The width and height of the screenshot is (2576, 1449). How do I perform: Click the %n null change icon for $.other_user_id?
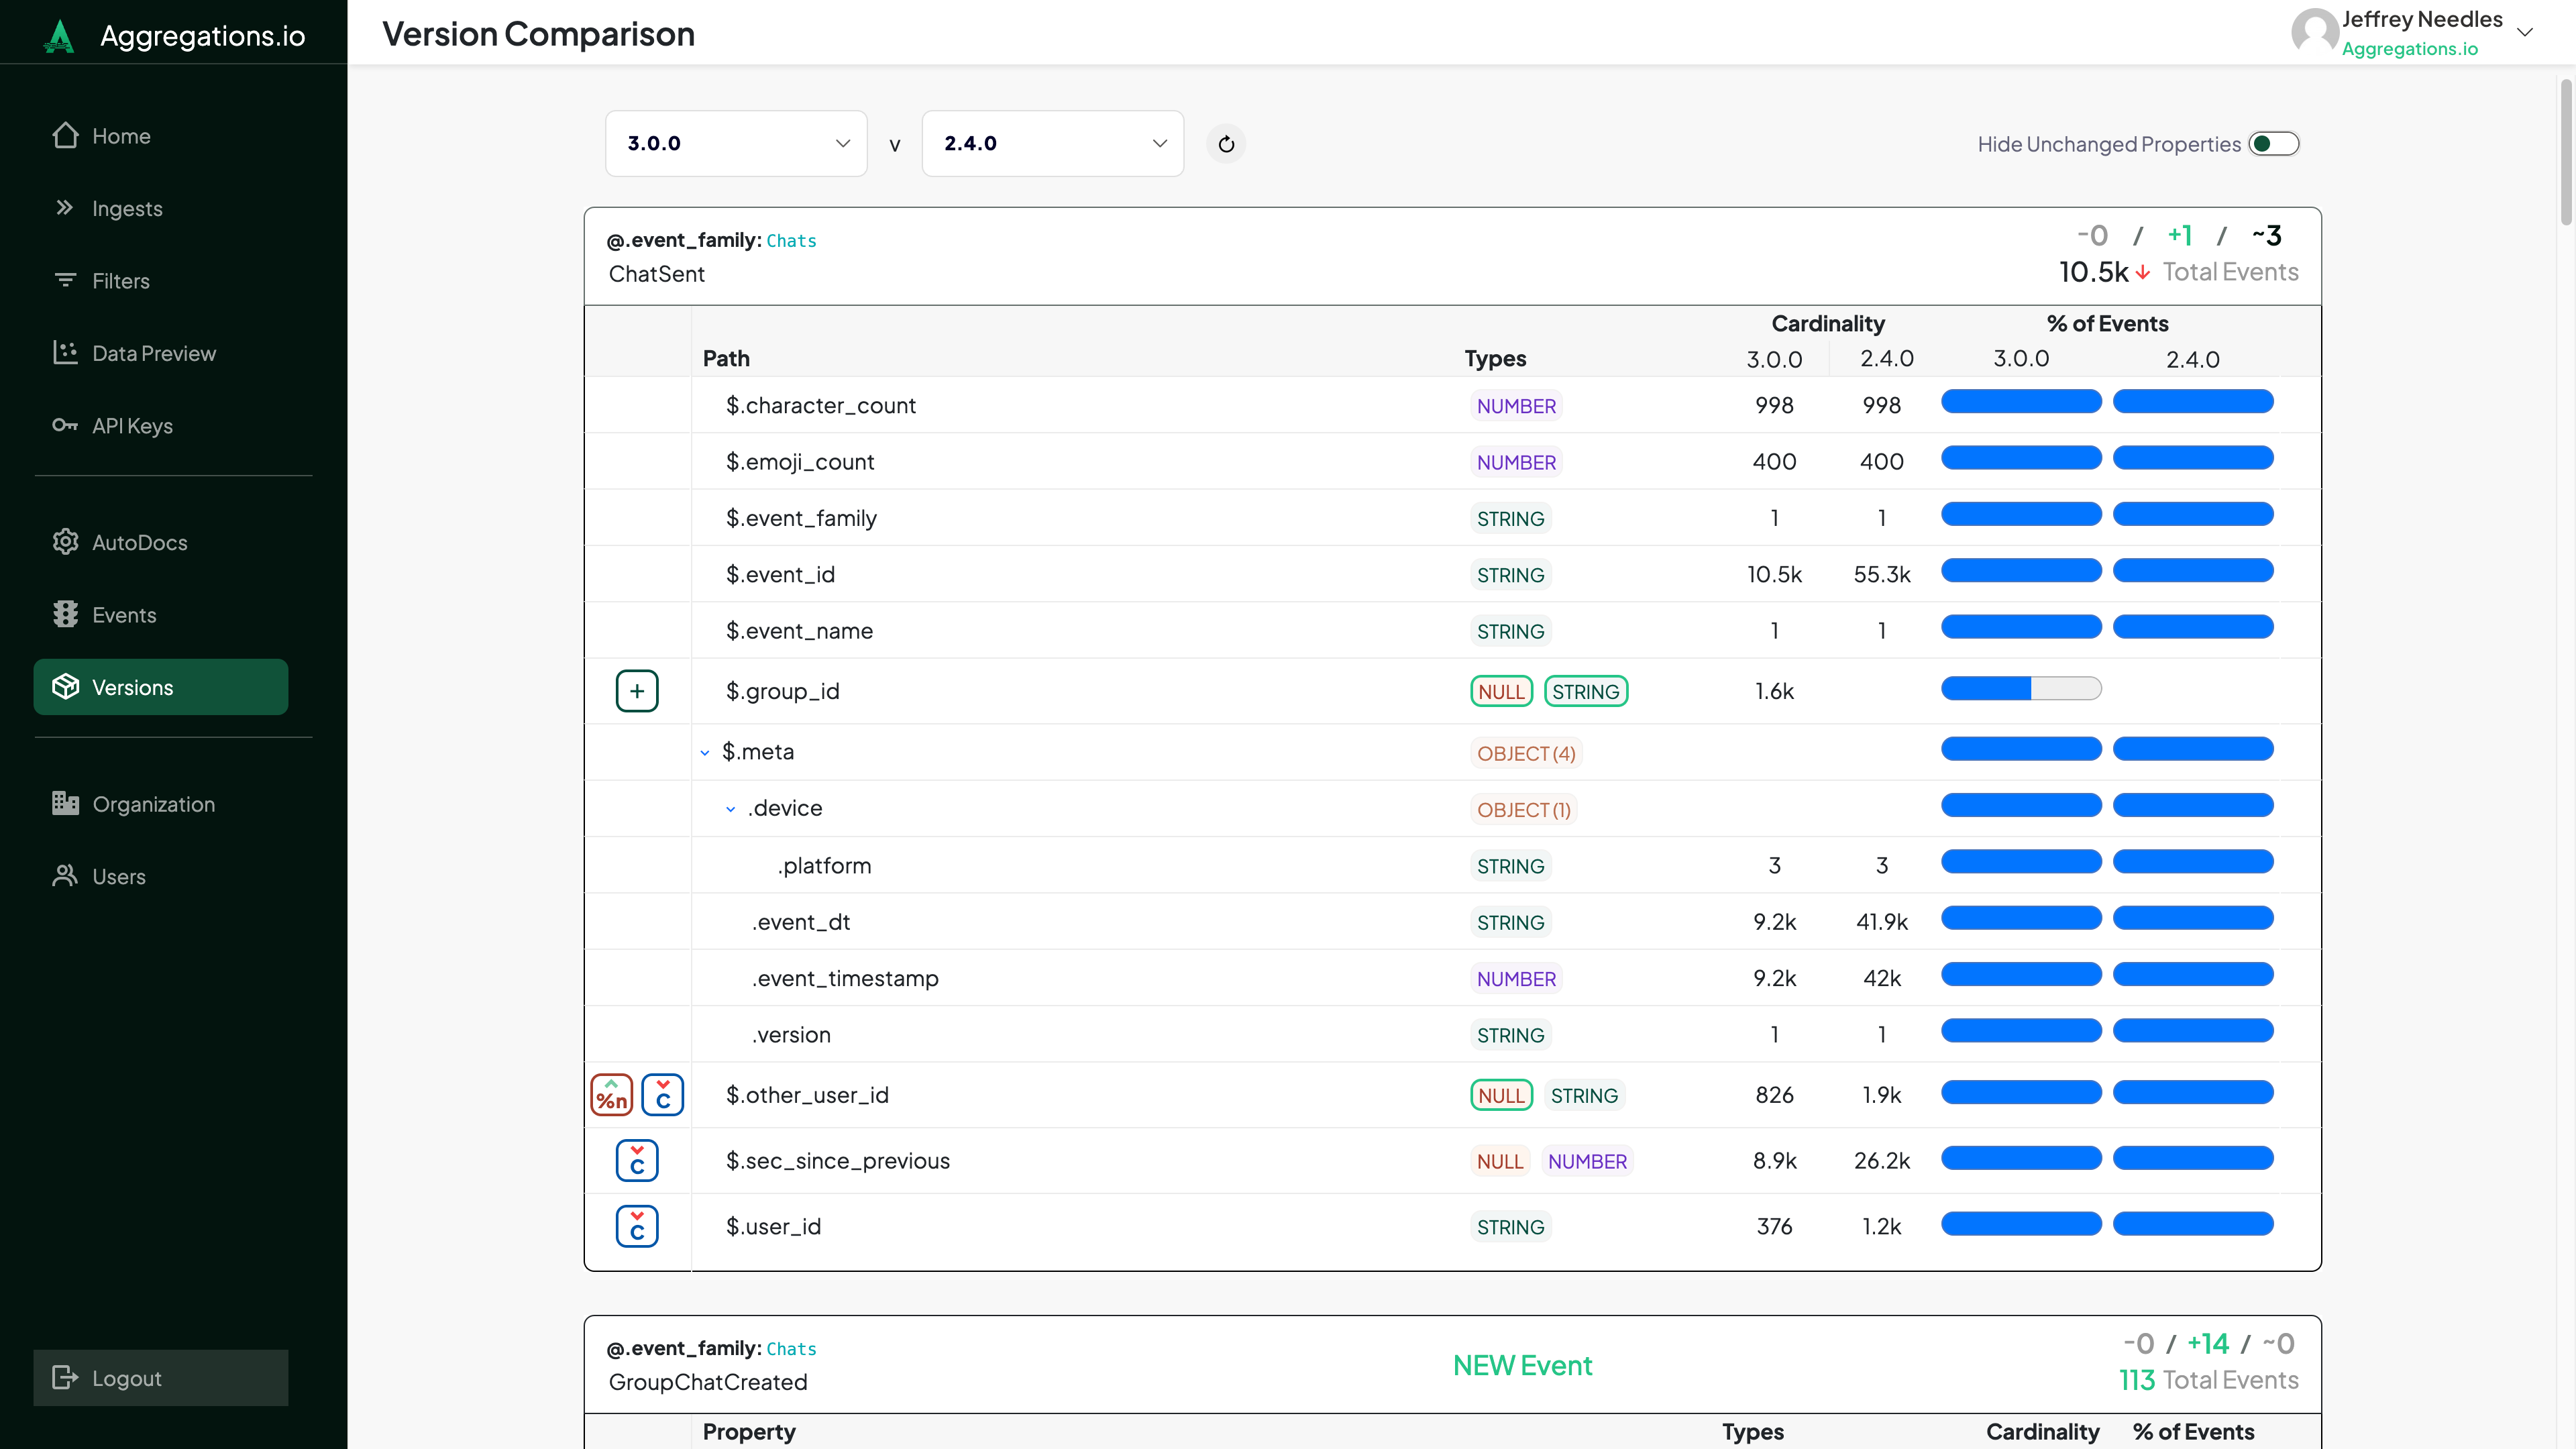tap(611, 1095)
